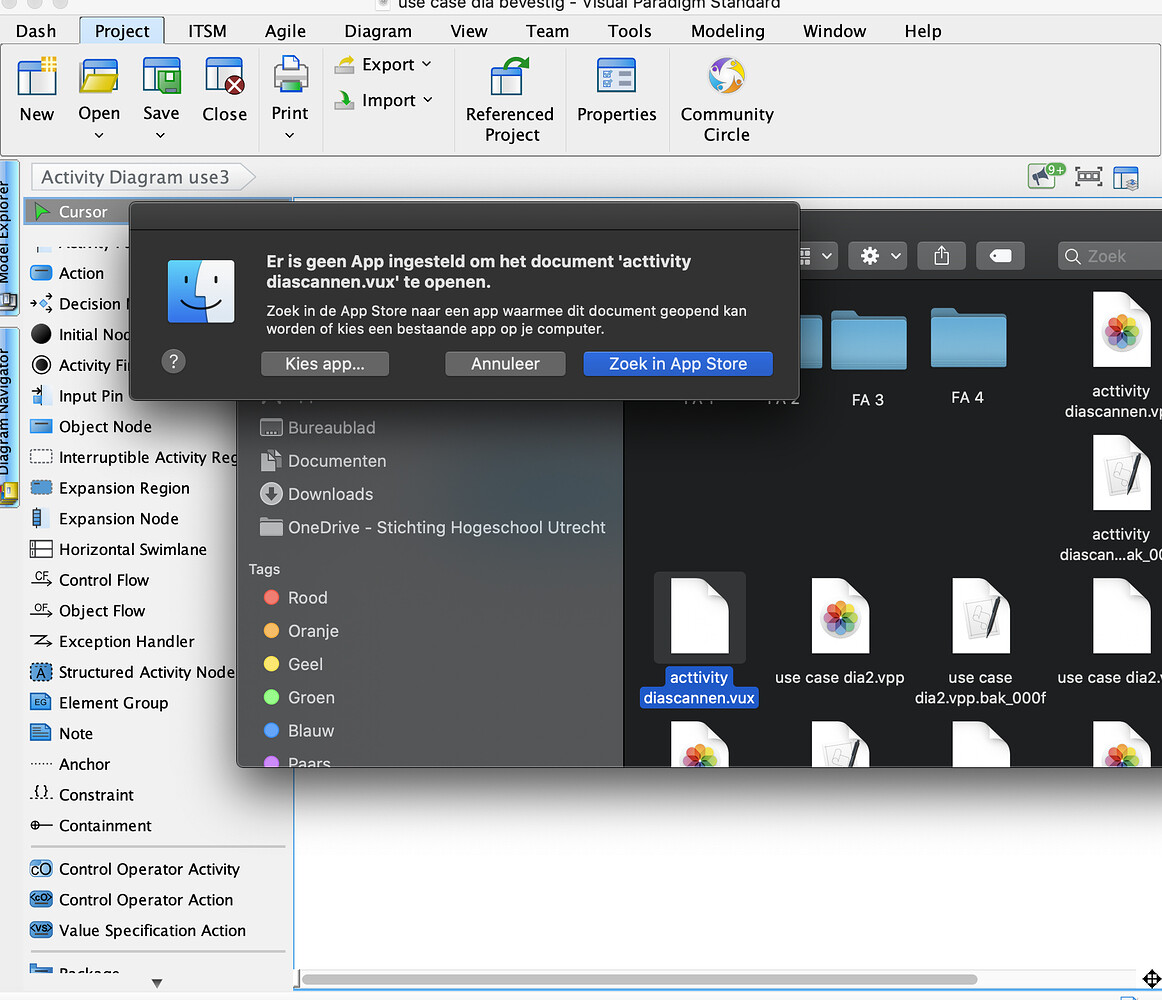Click Zoek in App Store button
1162x1000 pixels.
(678, 364)
